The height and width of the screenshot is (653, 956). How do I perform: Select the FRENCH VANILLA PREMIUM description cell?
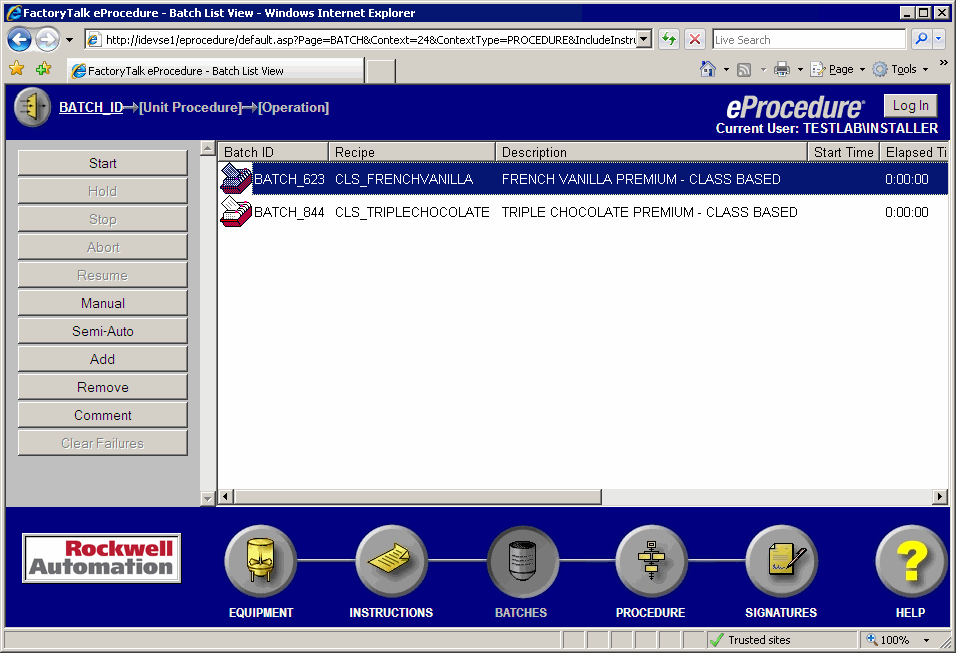tap(641, 179)
